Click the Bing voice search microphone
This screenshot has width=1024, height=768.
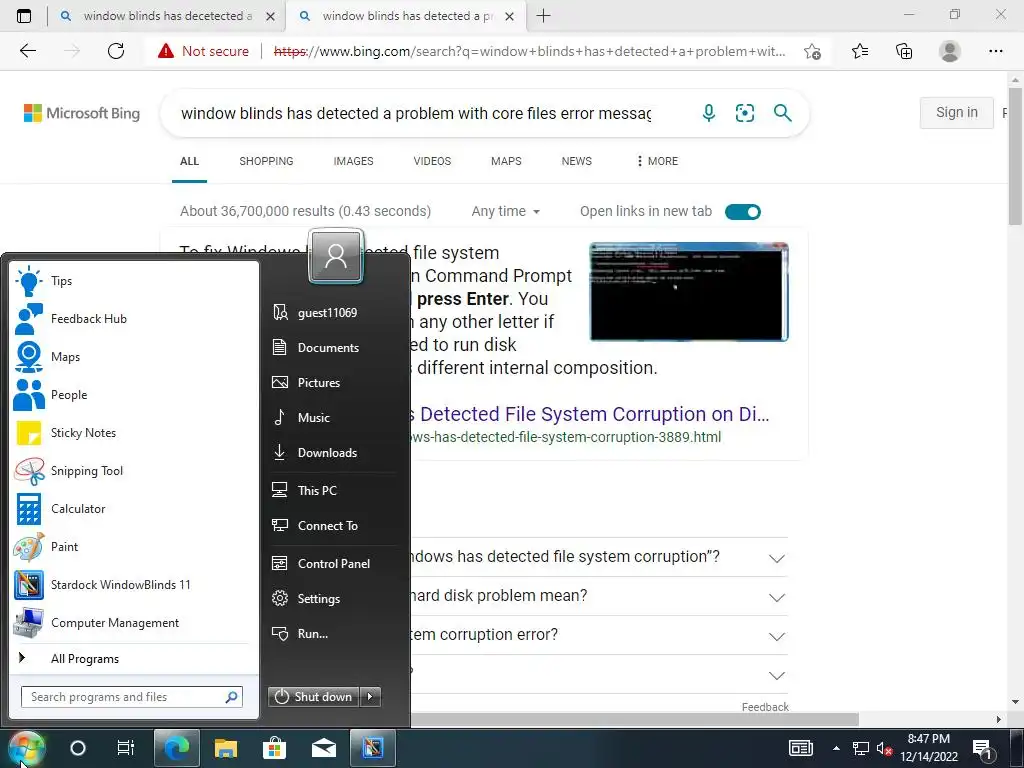click(709, 113)
